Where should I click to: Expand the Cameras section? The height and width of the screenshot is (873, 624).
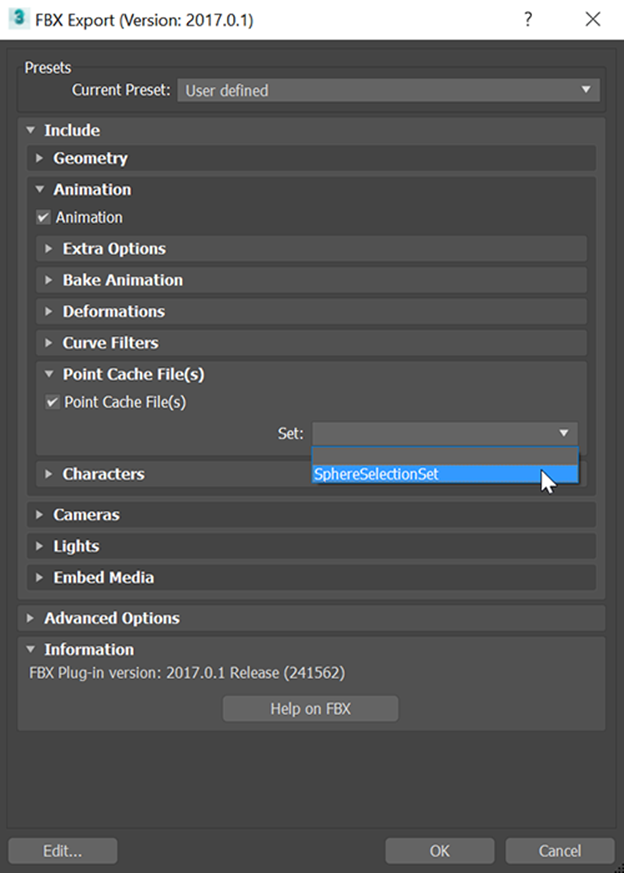tap(311, 514)
